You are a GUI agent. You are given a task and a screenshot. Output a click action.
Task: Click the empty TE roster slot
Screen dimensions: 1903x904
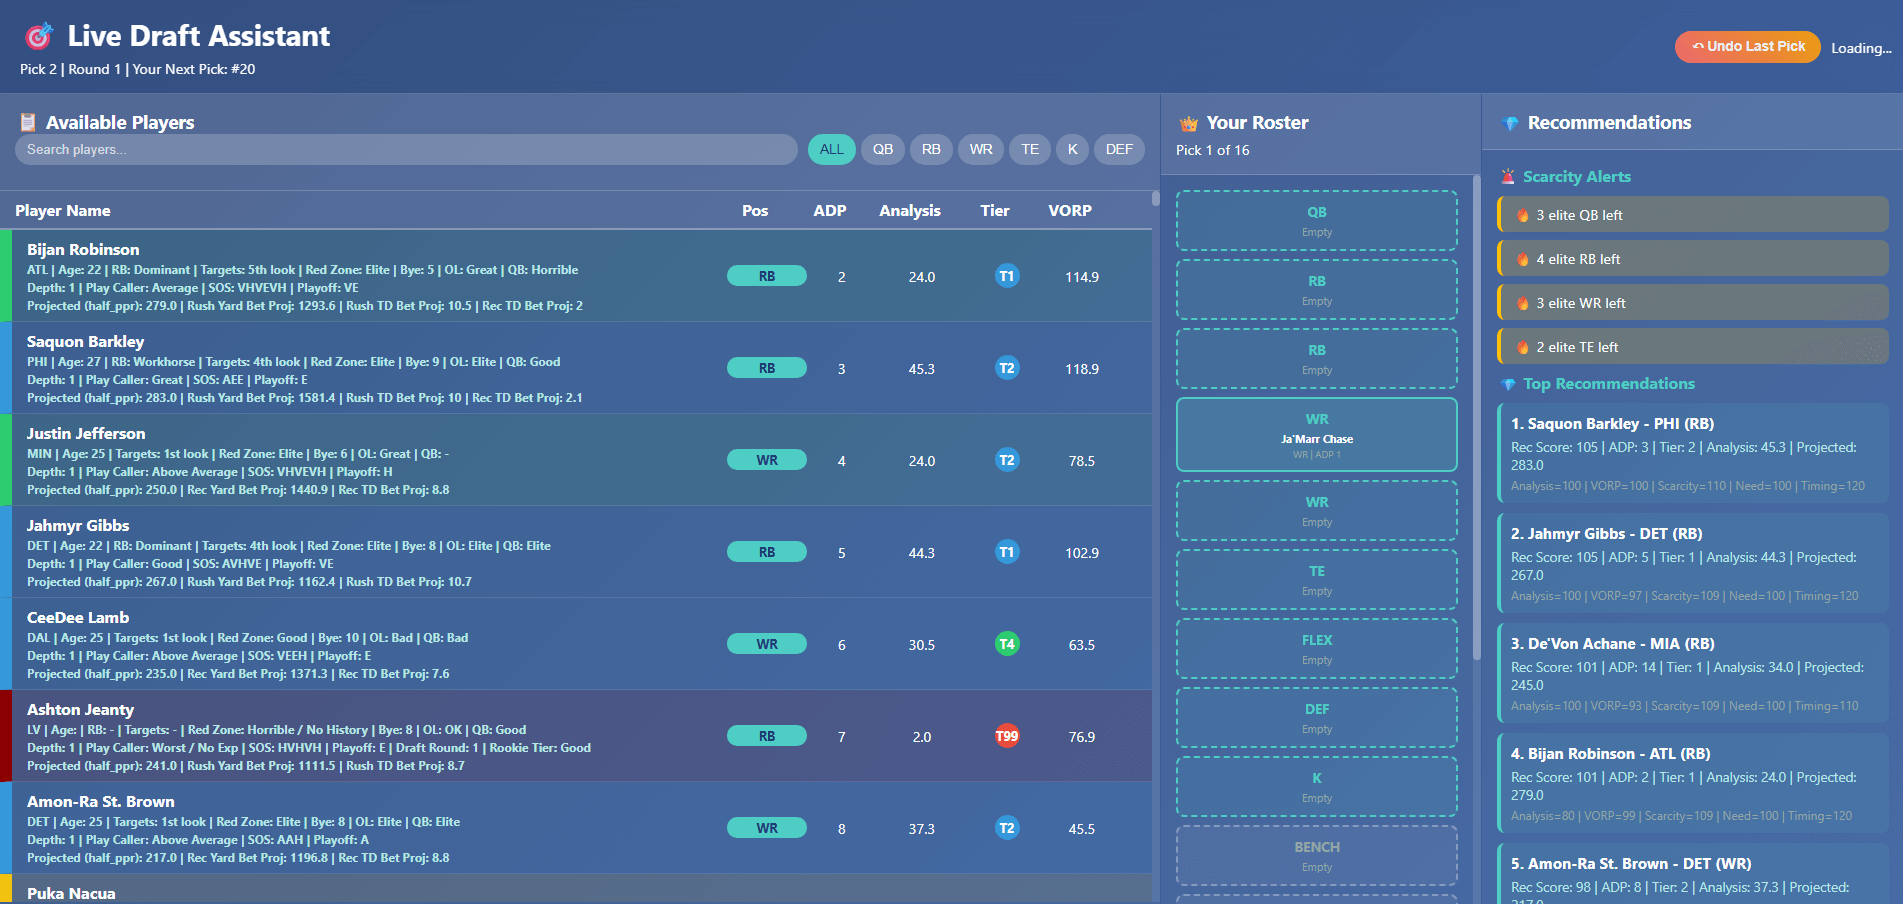click(x=1317, y=580)
